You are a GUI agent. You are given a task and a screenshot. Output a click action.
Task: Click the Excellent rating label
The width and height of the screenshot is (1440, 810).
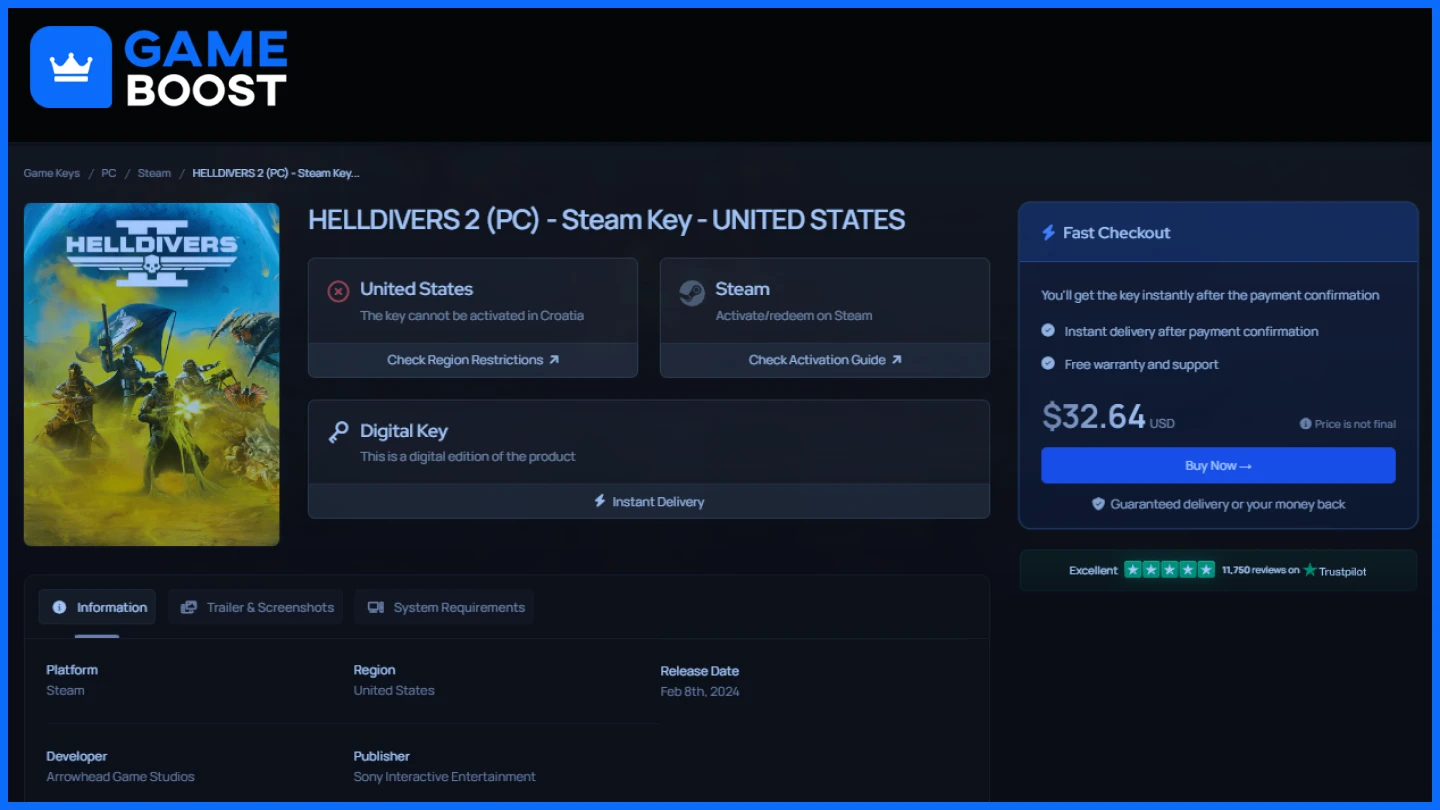[1093, 570]
